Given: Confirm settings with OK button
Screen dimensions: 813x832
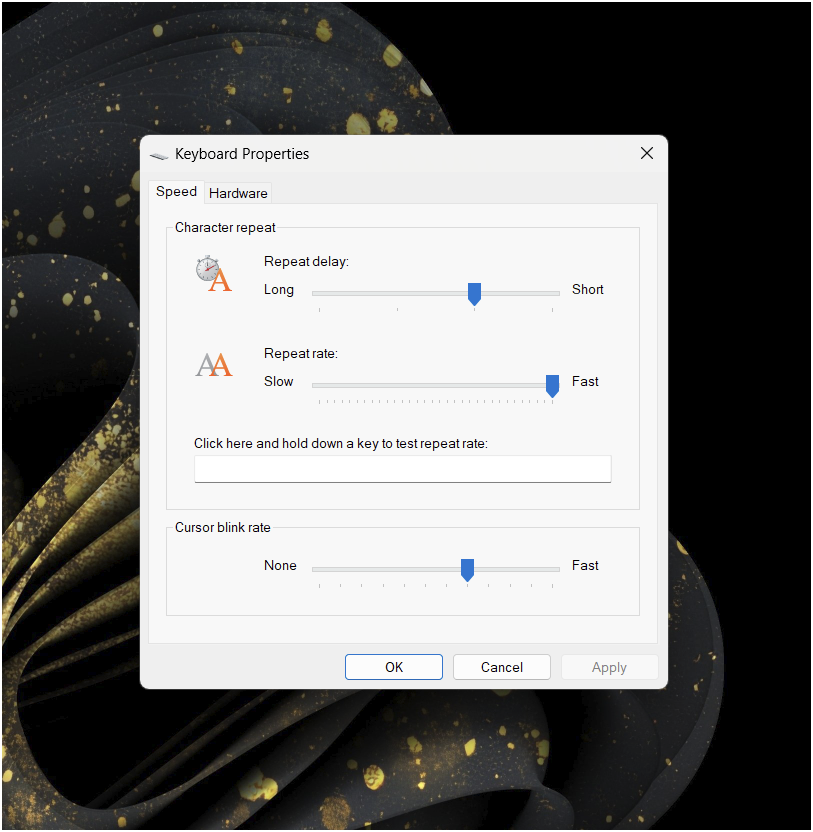Looking at the screenshot, I should pyautogui.click(x=394, y=667).
